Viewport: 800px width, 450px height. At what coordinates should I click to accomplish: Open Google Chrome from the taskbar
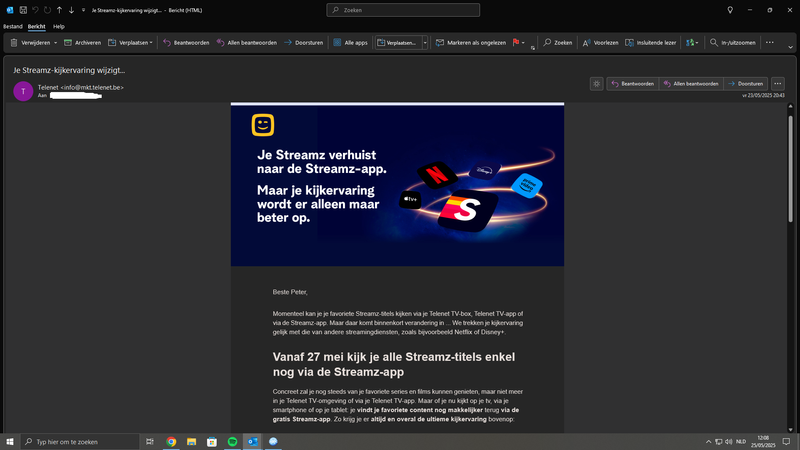coord(171,441)
